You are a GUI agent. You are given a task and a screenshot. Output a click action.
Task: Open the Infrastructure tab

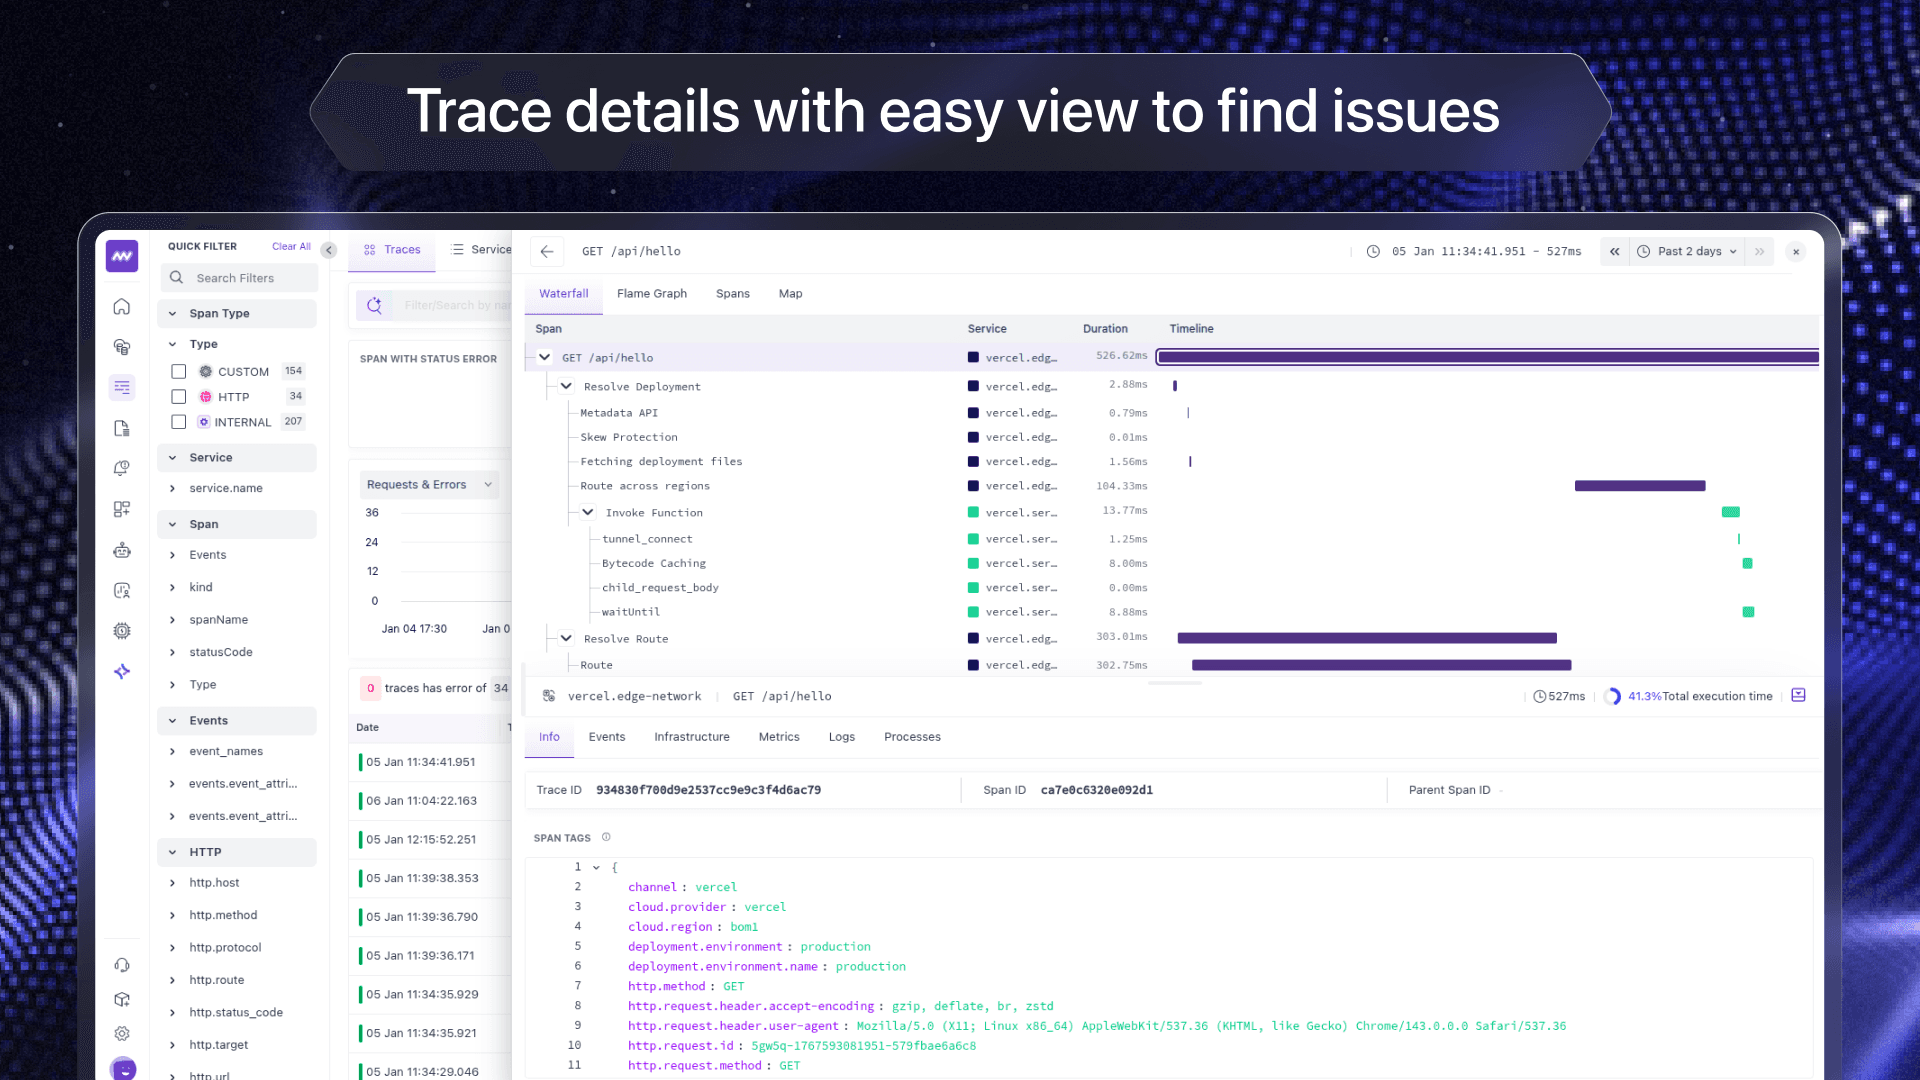(691, 737)
